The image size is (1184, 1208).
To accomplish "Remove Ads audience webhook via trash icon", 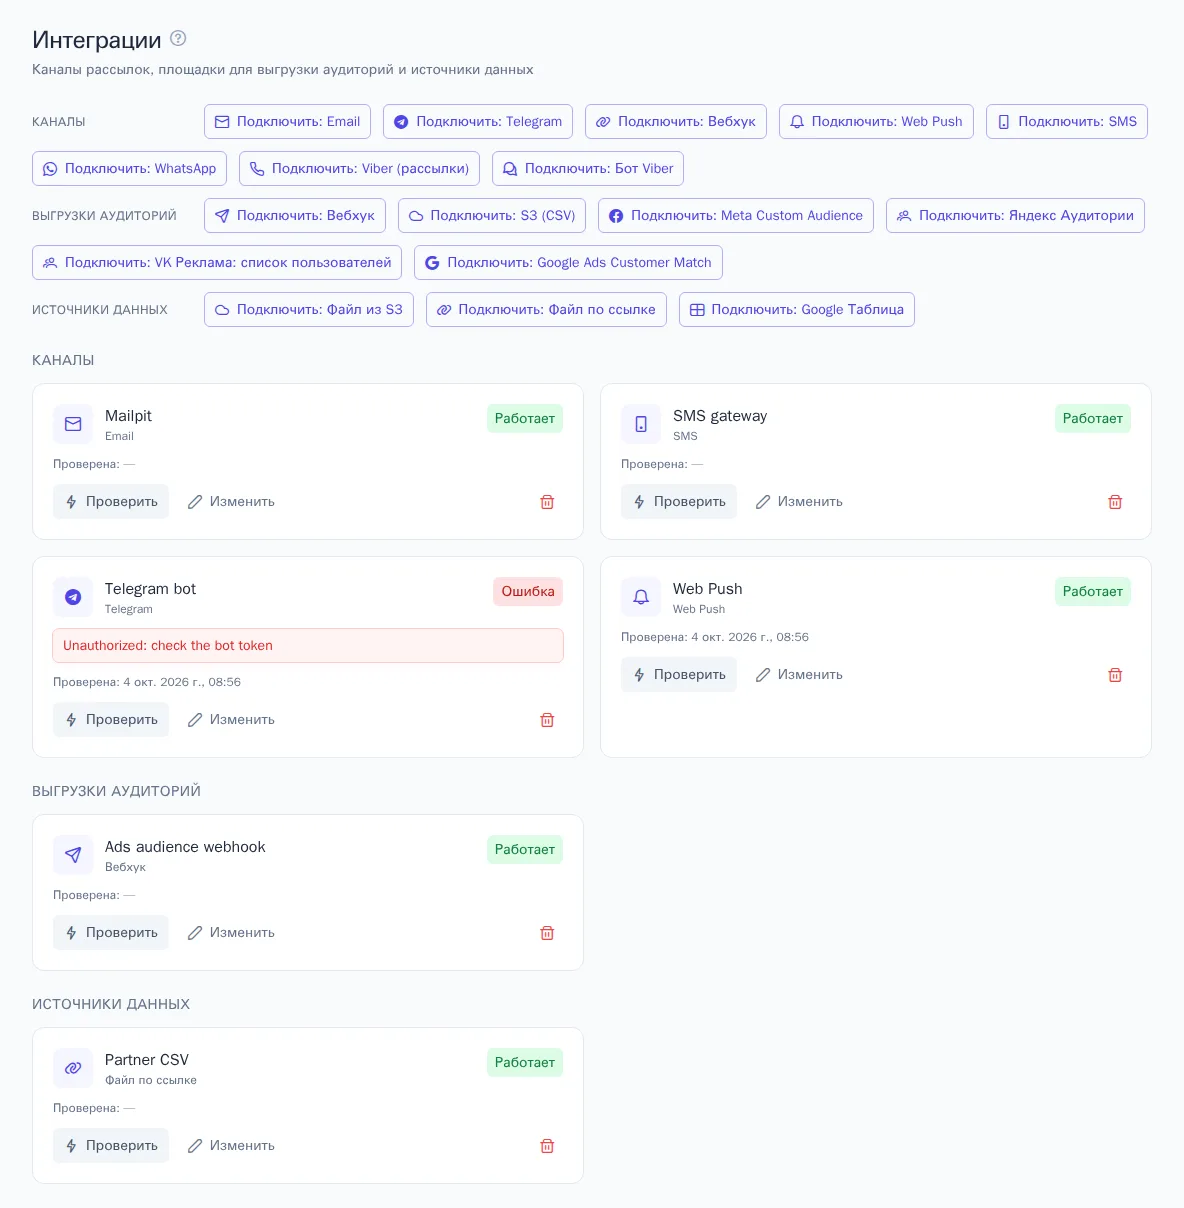I will click(x=547, y=933).
